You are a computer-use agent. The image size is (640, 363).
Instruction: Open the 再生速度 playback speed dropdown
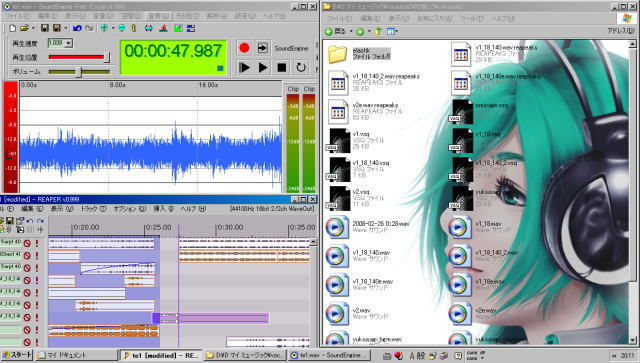(x=69, y=43)
